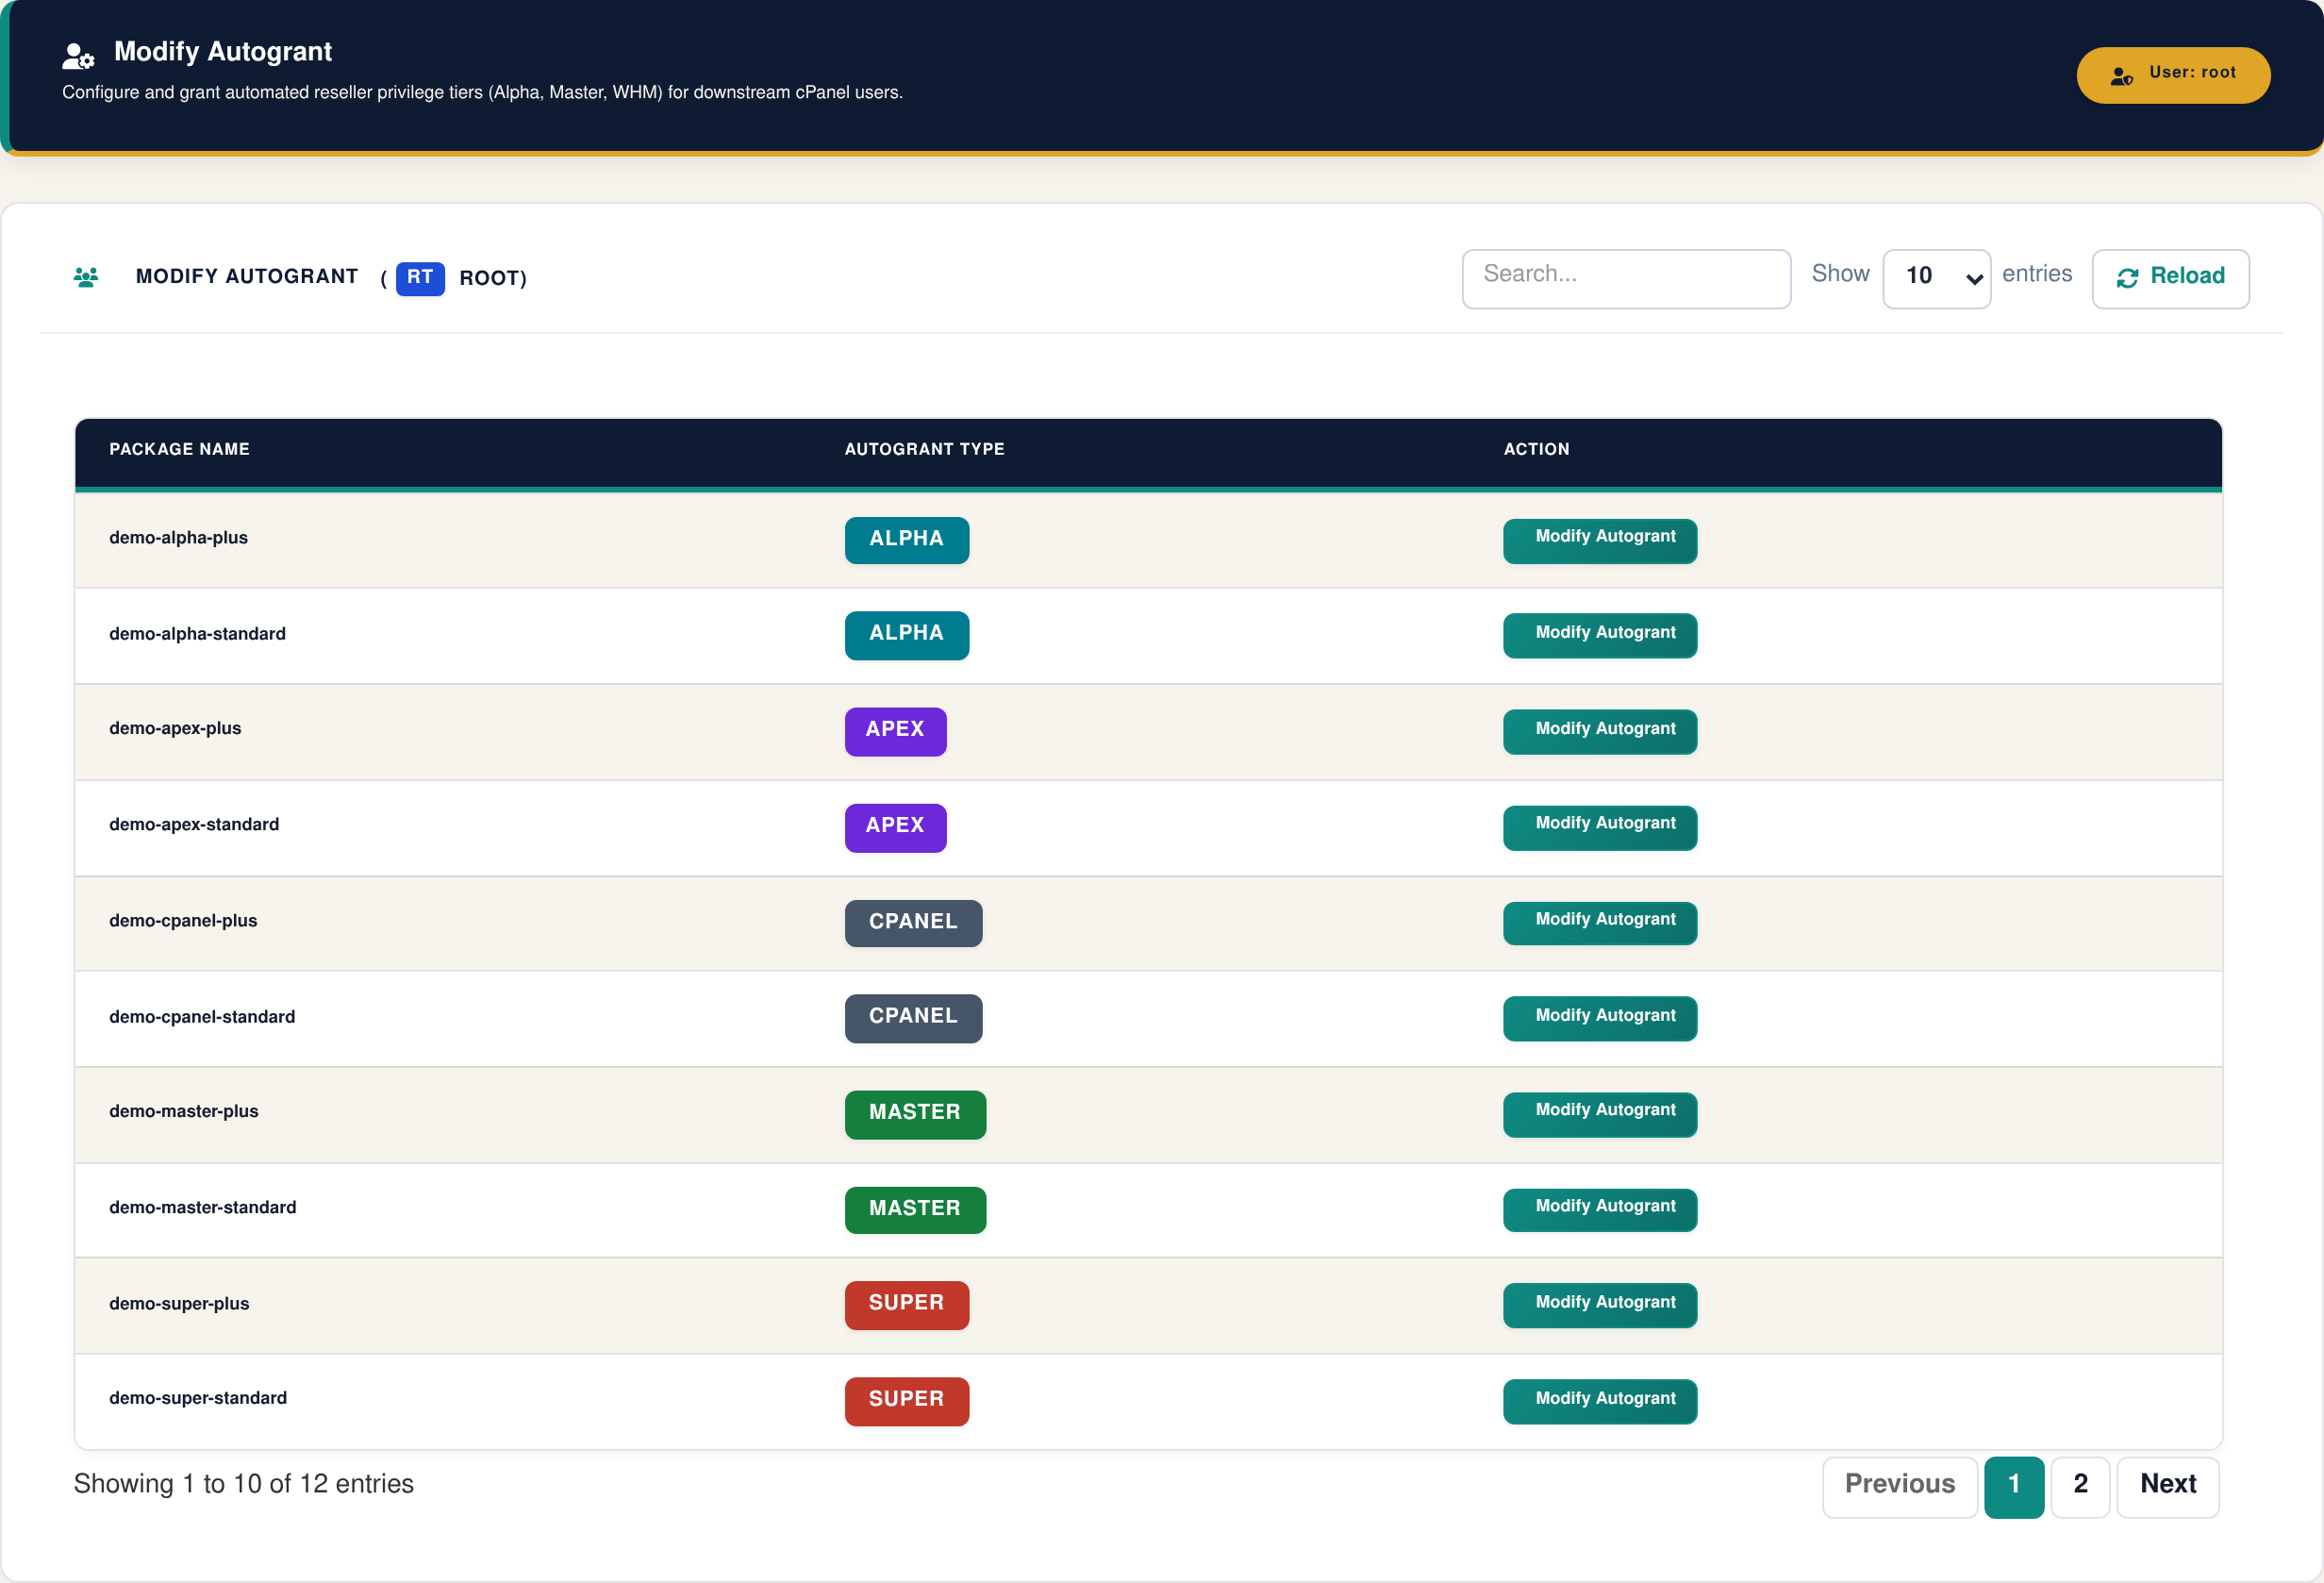Viewport: 2324px width, 1583px height.
Task: Select package name demo-cpanel-standard
Action: point(202,1017)
